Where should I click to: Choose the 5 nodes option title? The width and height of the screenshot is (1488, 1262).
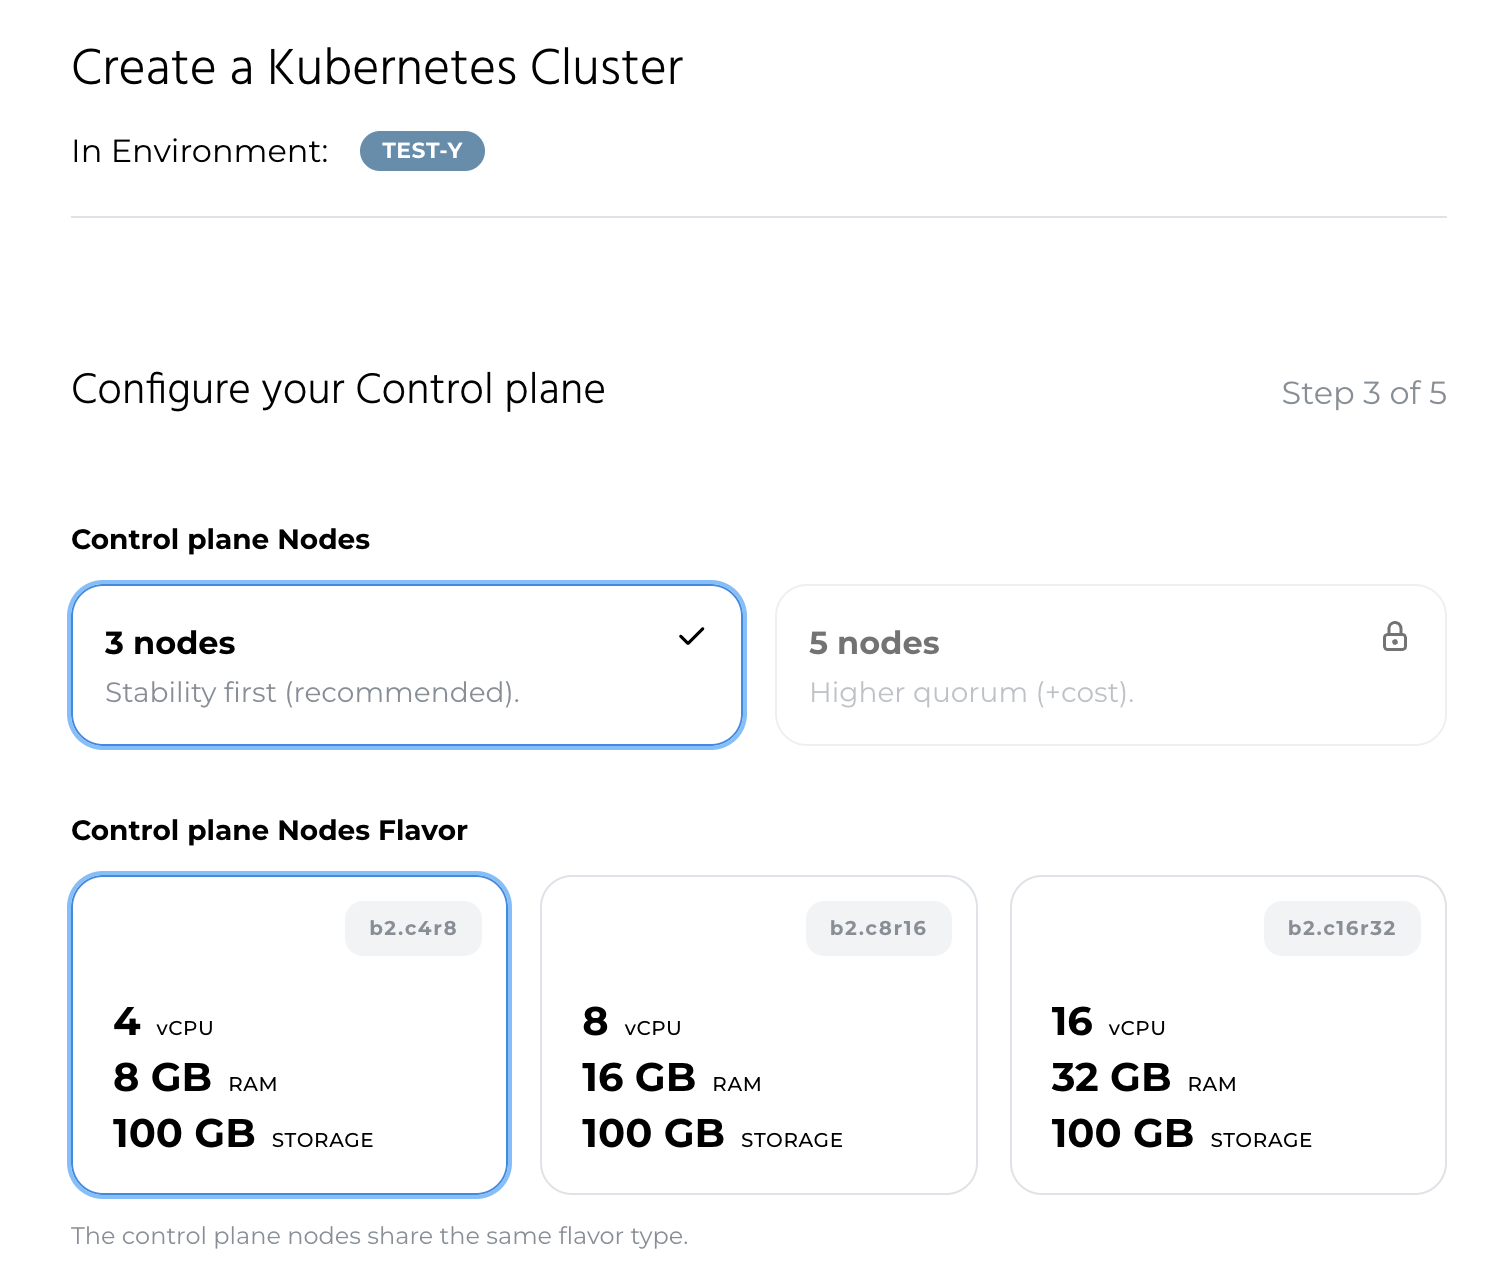tap(874, 643)
